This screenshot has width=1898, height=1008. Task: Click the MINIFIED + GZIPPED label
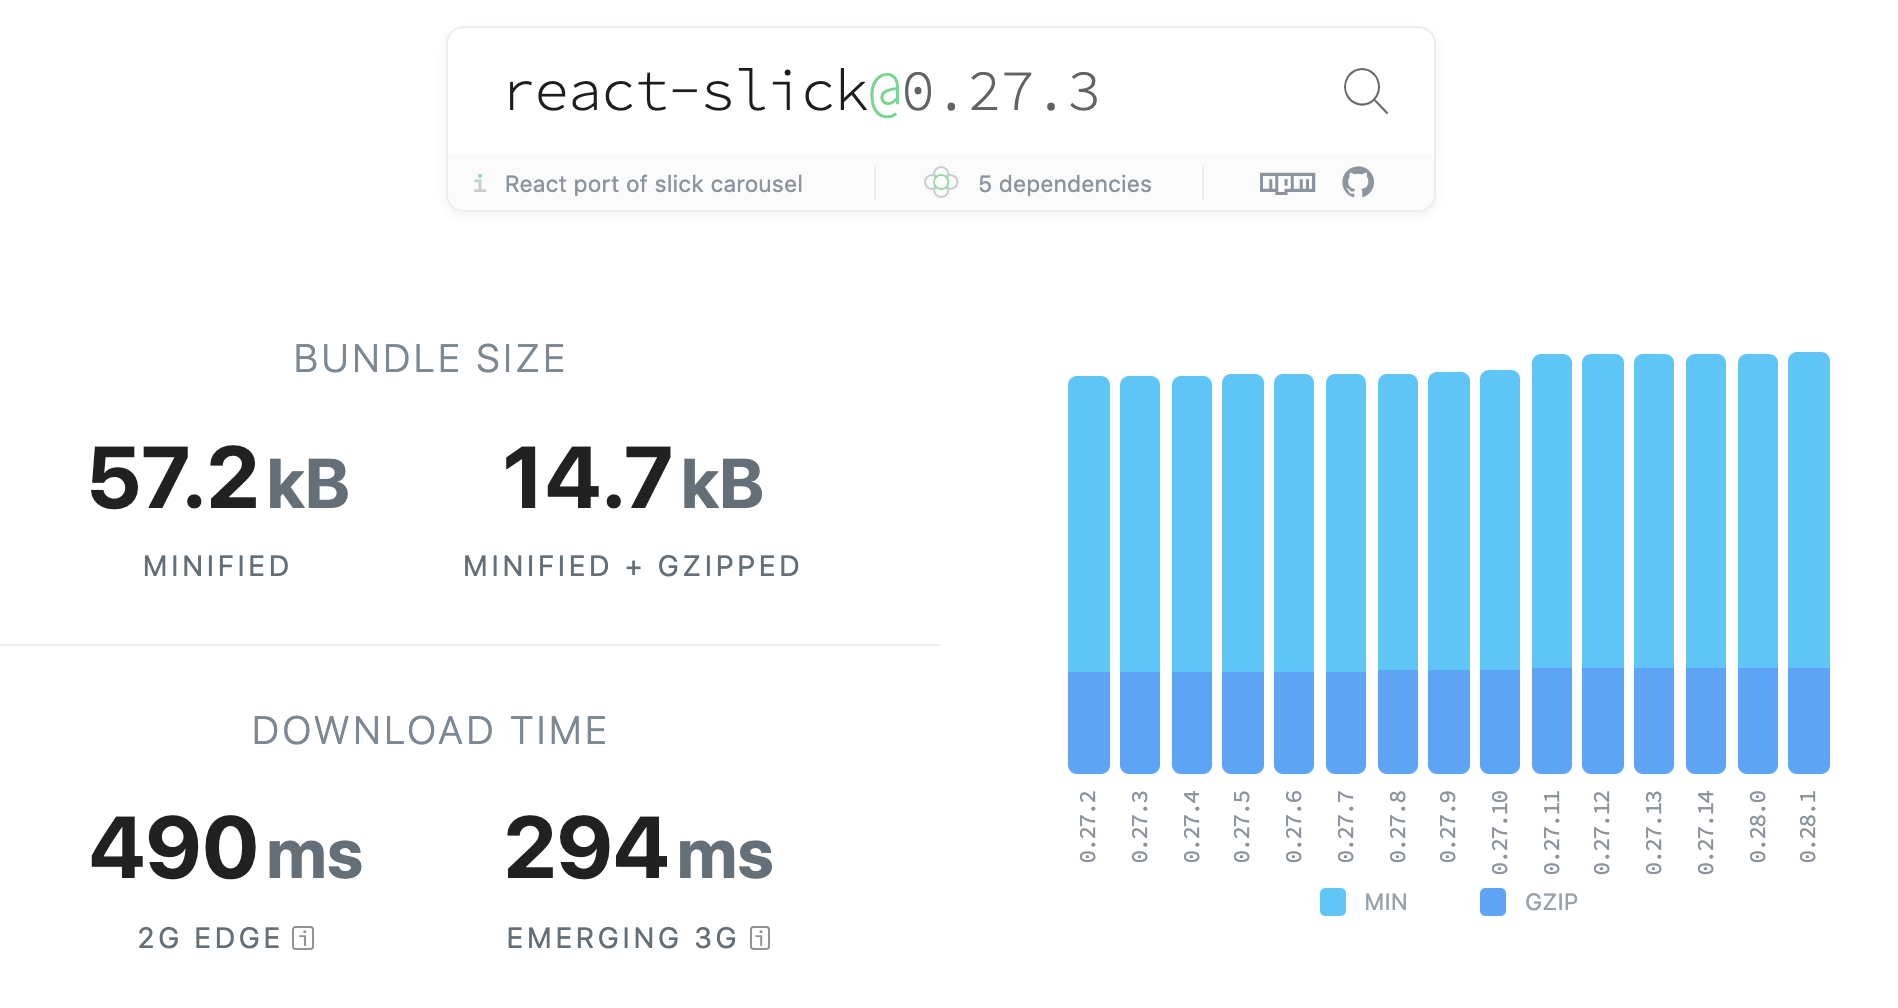(x=632, y=566)
